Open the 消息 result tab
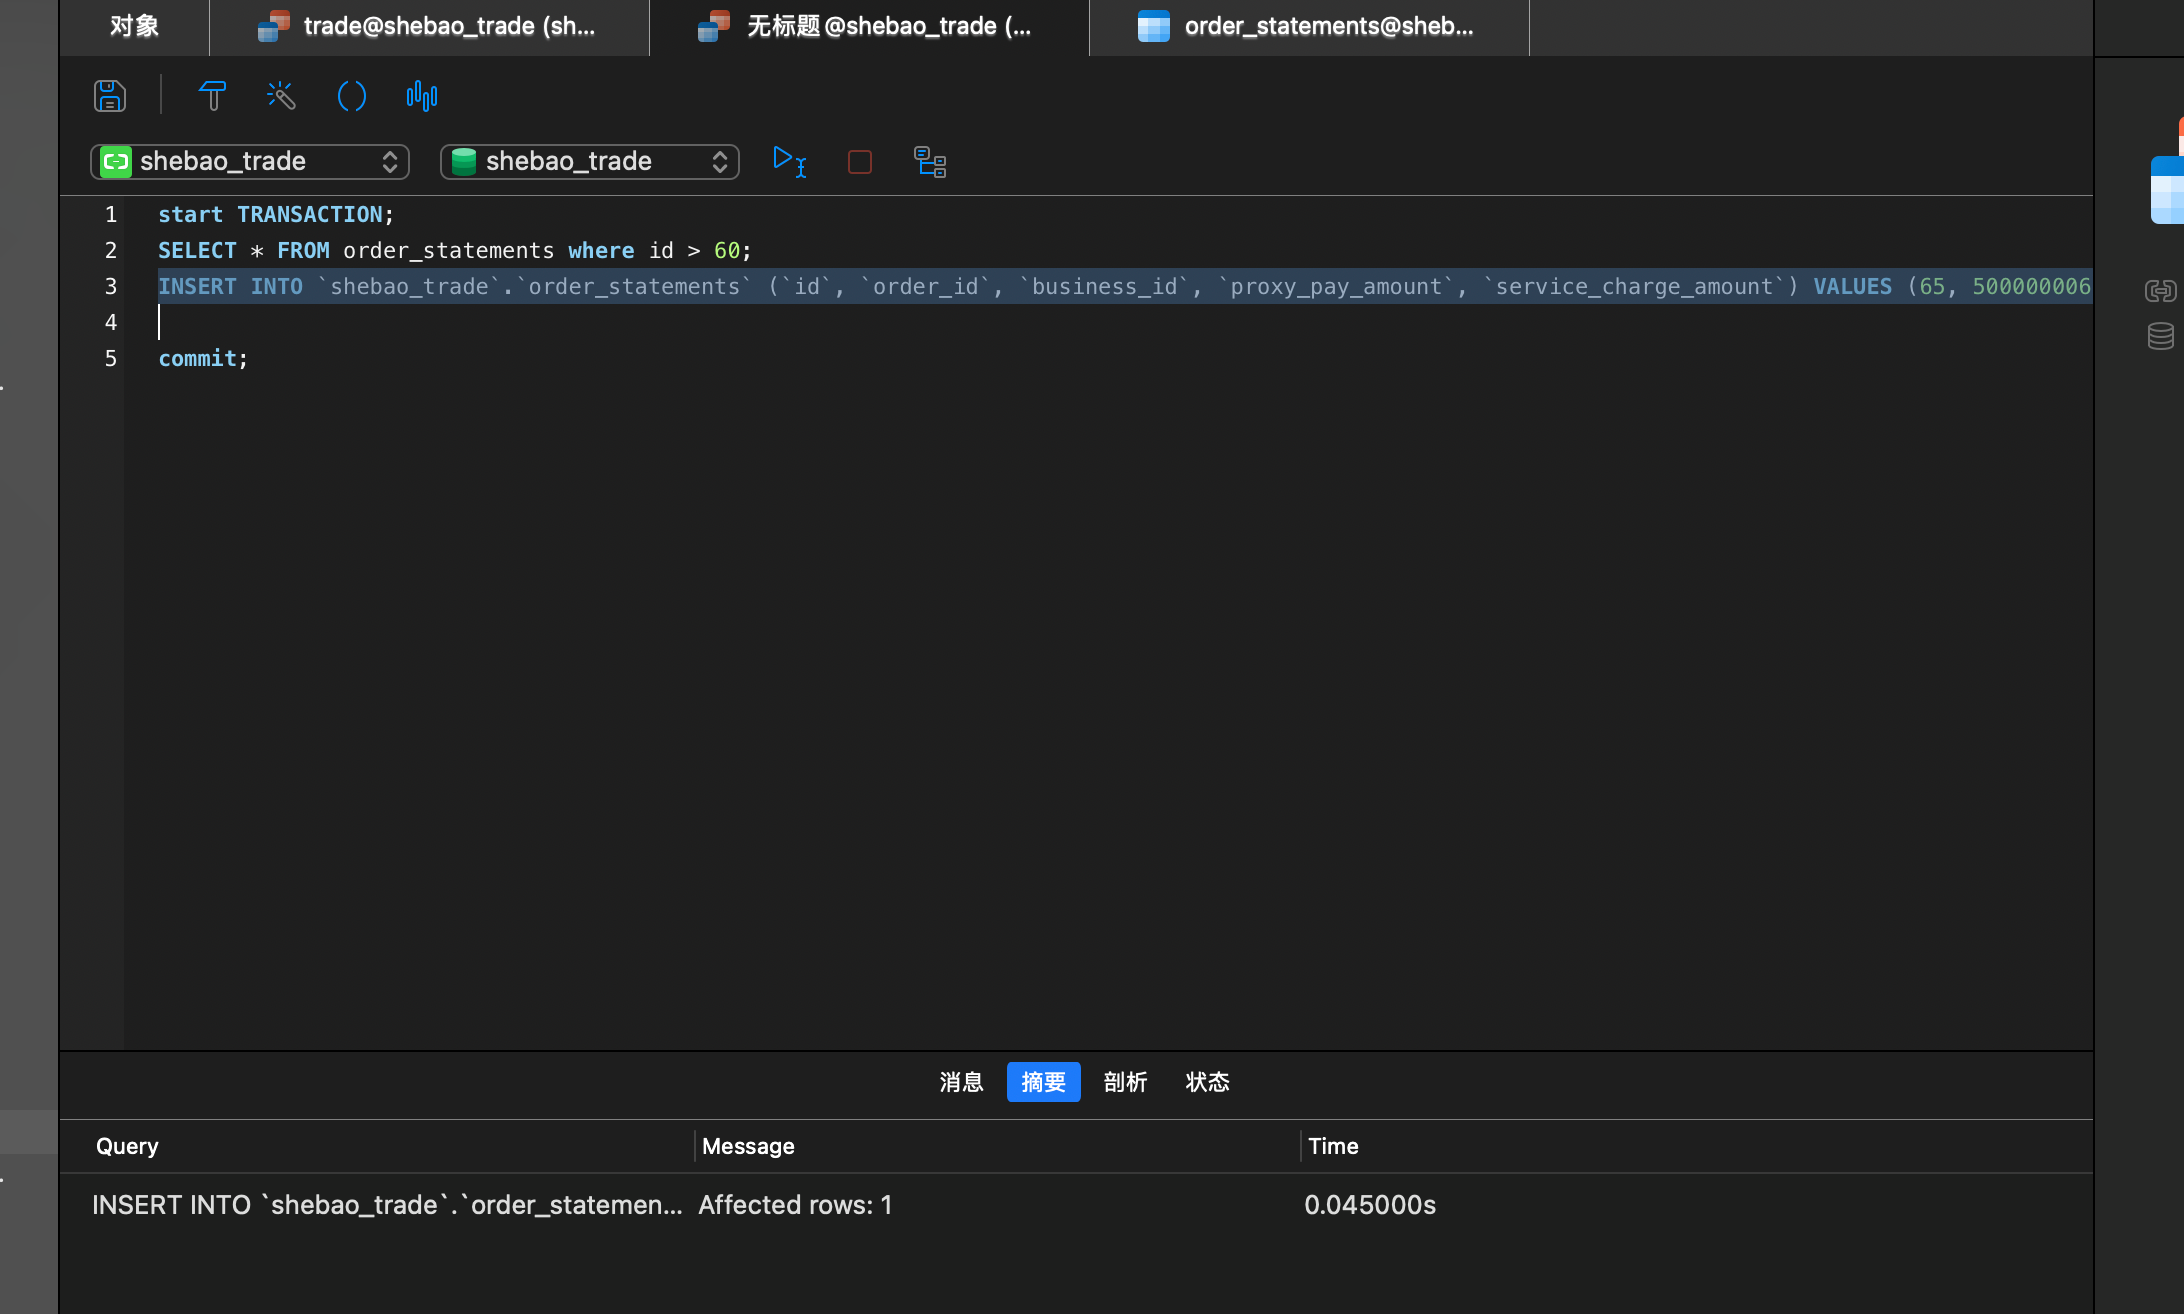 point(962,1082)
